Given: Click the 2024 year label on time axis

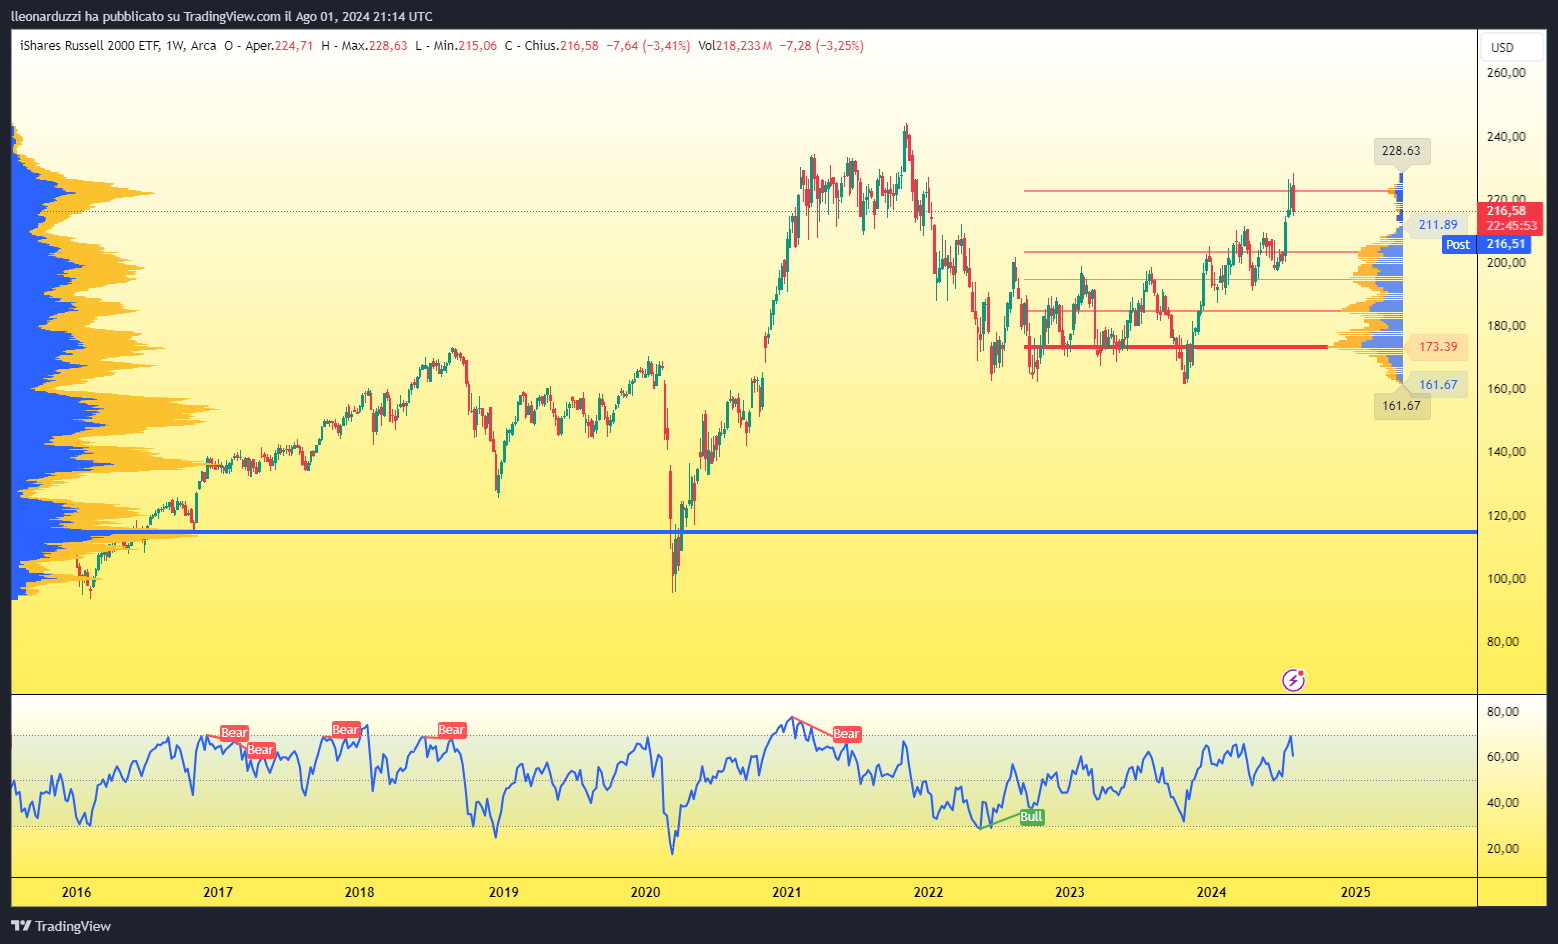Looking at the screenshot, I should click(x=1211, y=892).
